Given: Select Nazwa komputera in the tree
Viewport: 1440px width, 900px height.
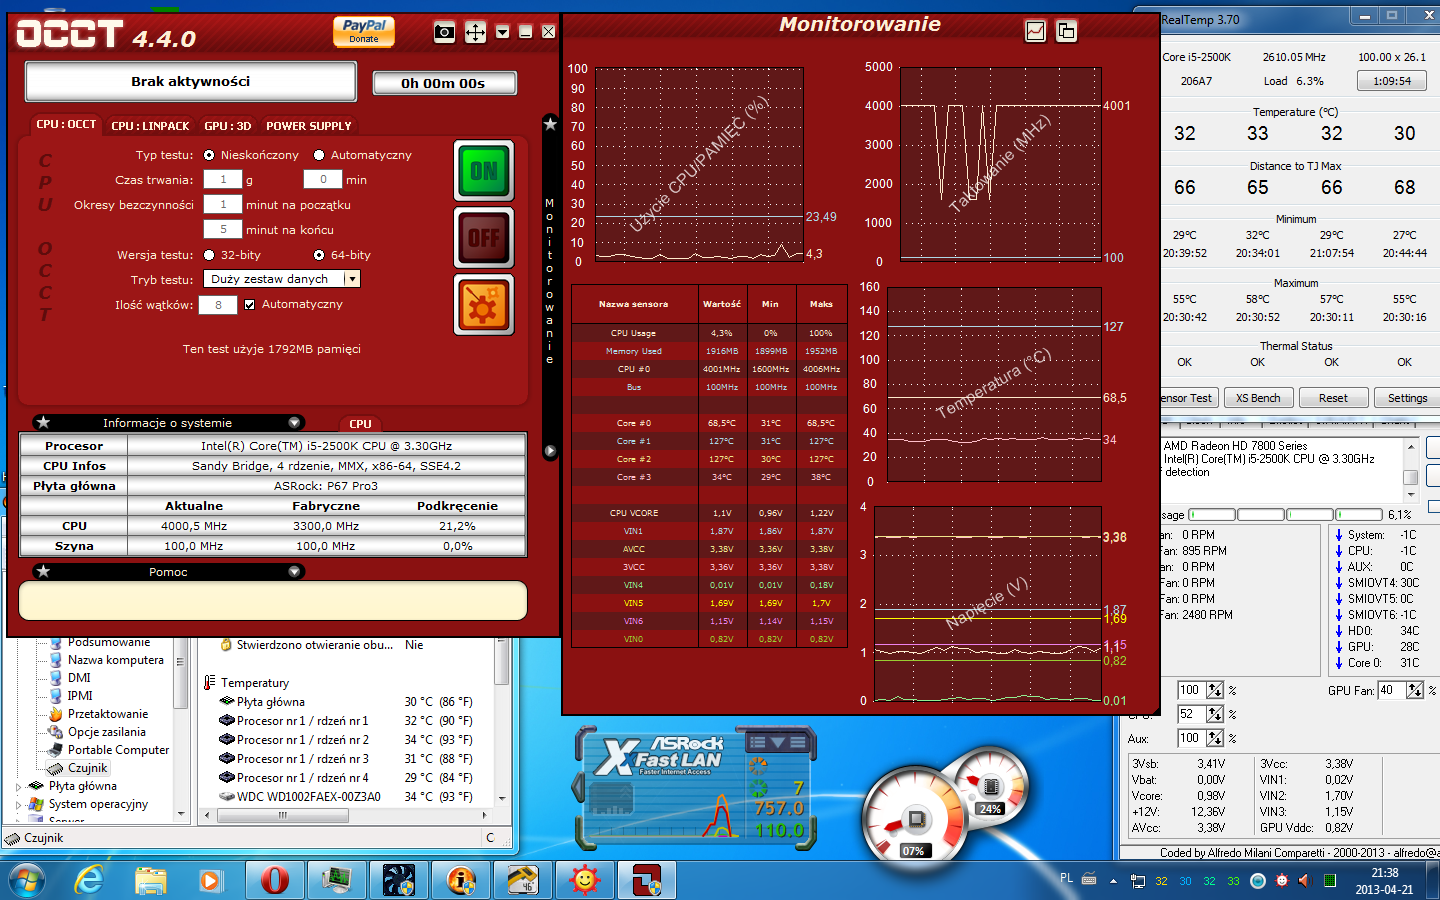Looking at the screenshot, I should pos(115,660).
